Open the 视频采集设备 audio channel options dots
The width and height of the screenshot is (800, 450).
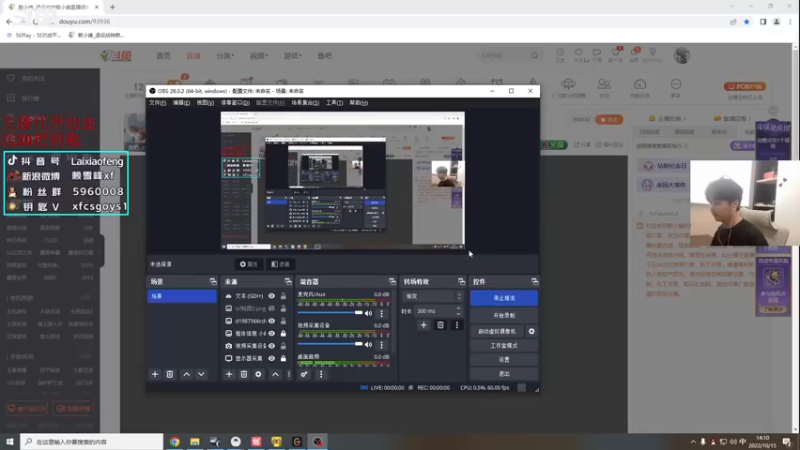(x=381, y=345)
